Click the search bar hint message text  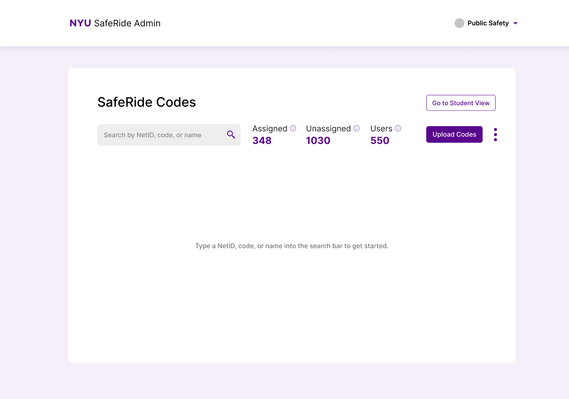292,246
